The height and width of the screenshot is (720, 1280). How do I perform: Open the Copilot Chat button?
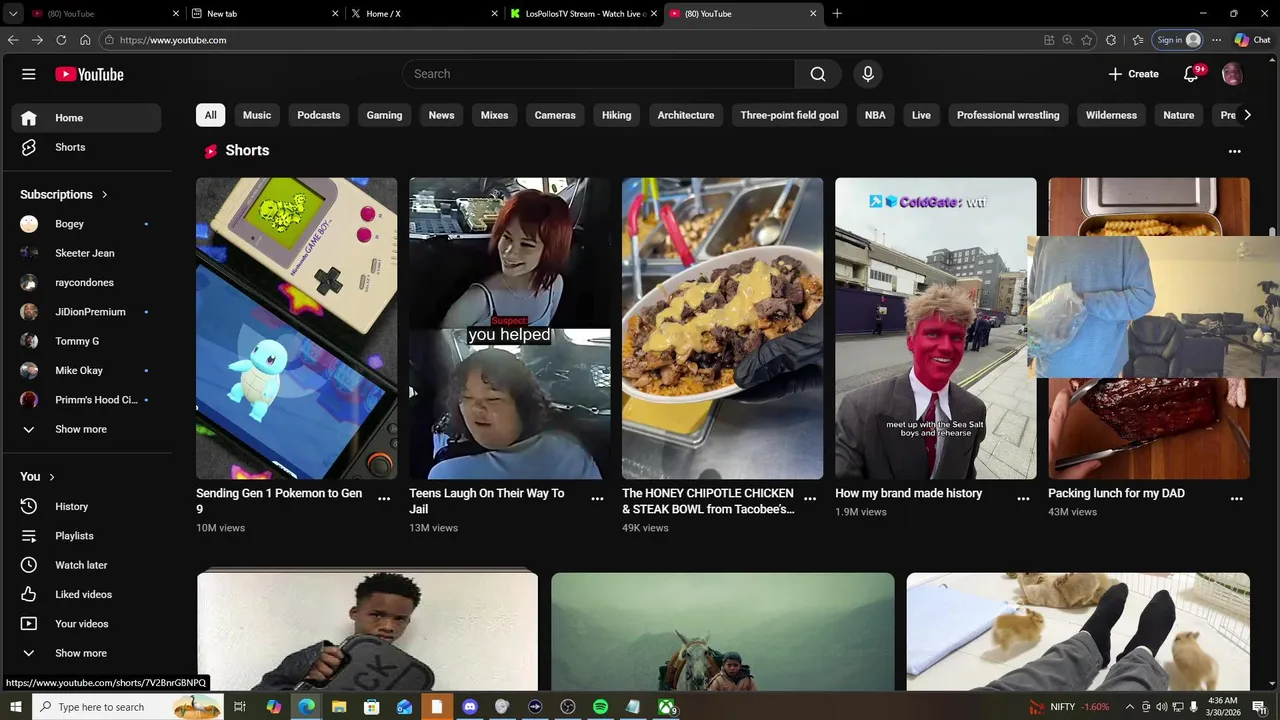point(1252,40)
